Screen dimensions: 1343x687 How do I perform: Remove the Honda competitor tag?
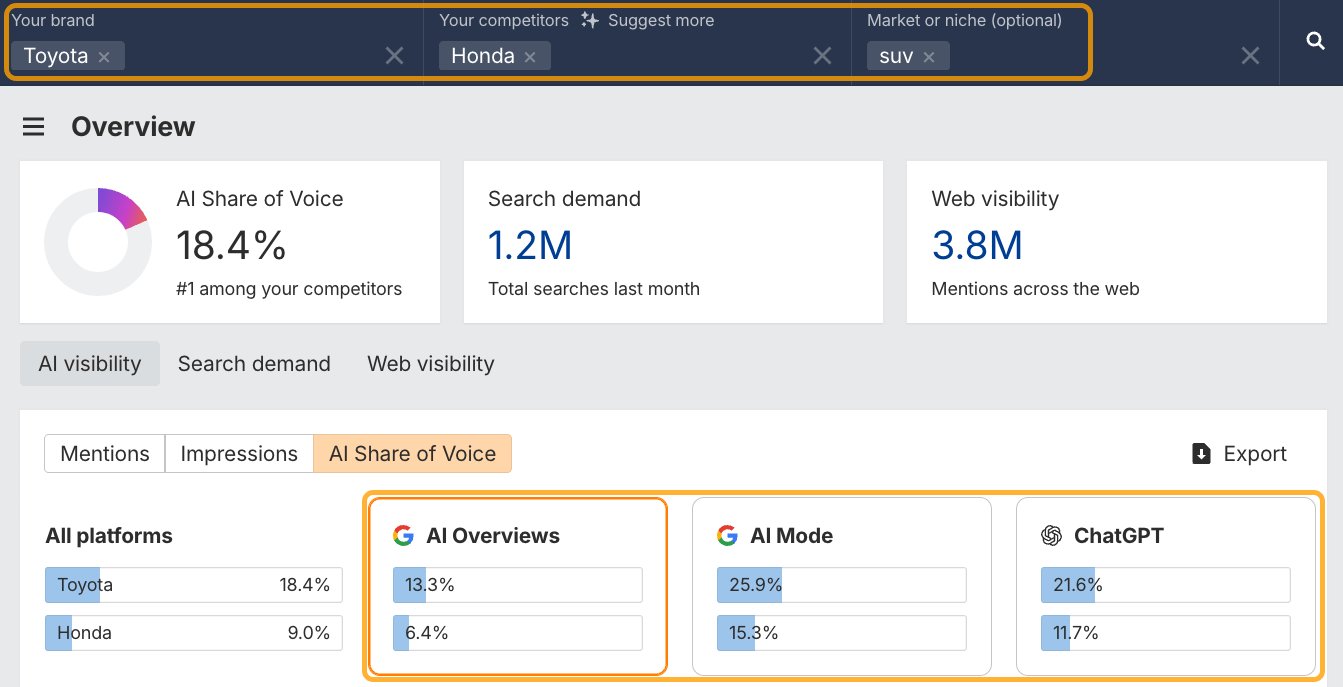529,56
